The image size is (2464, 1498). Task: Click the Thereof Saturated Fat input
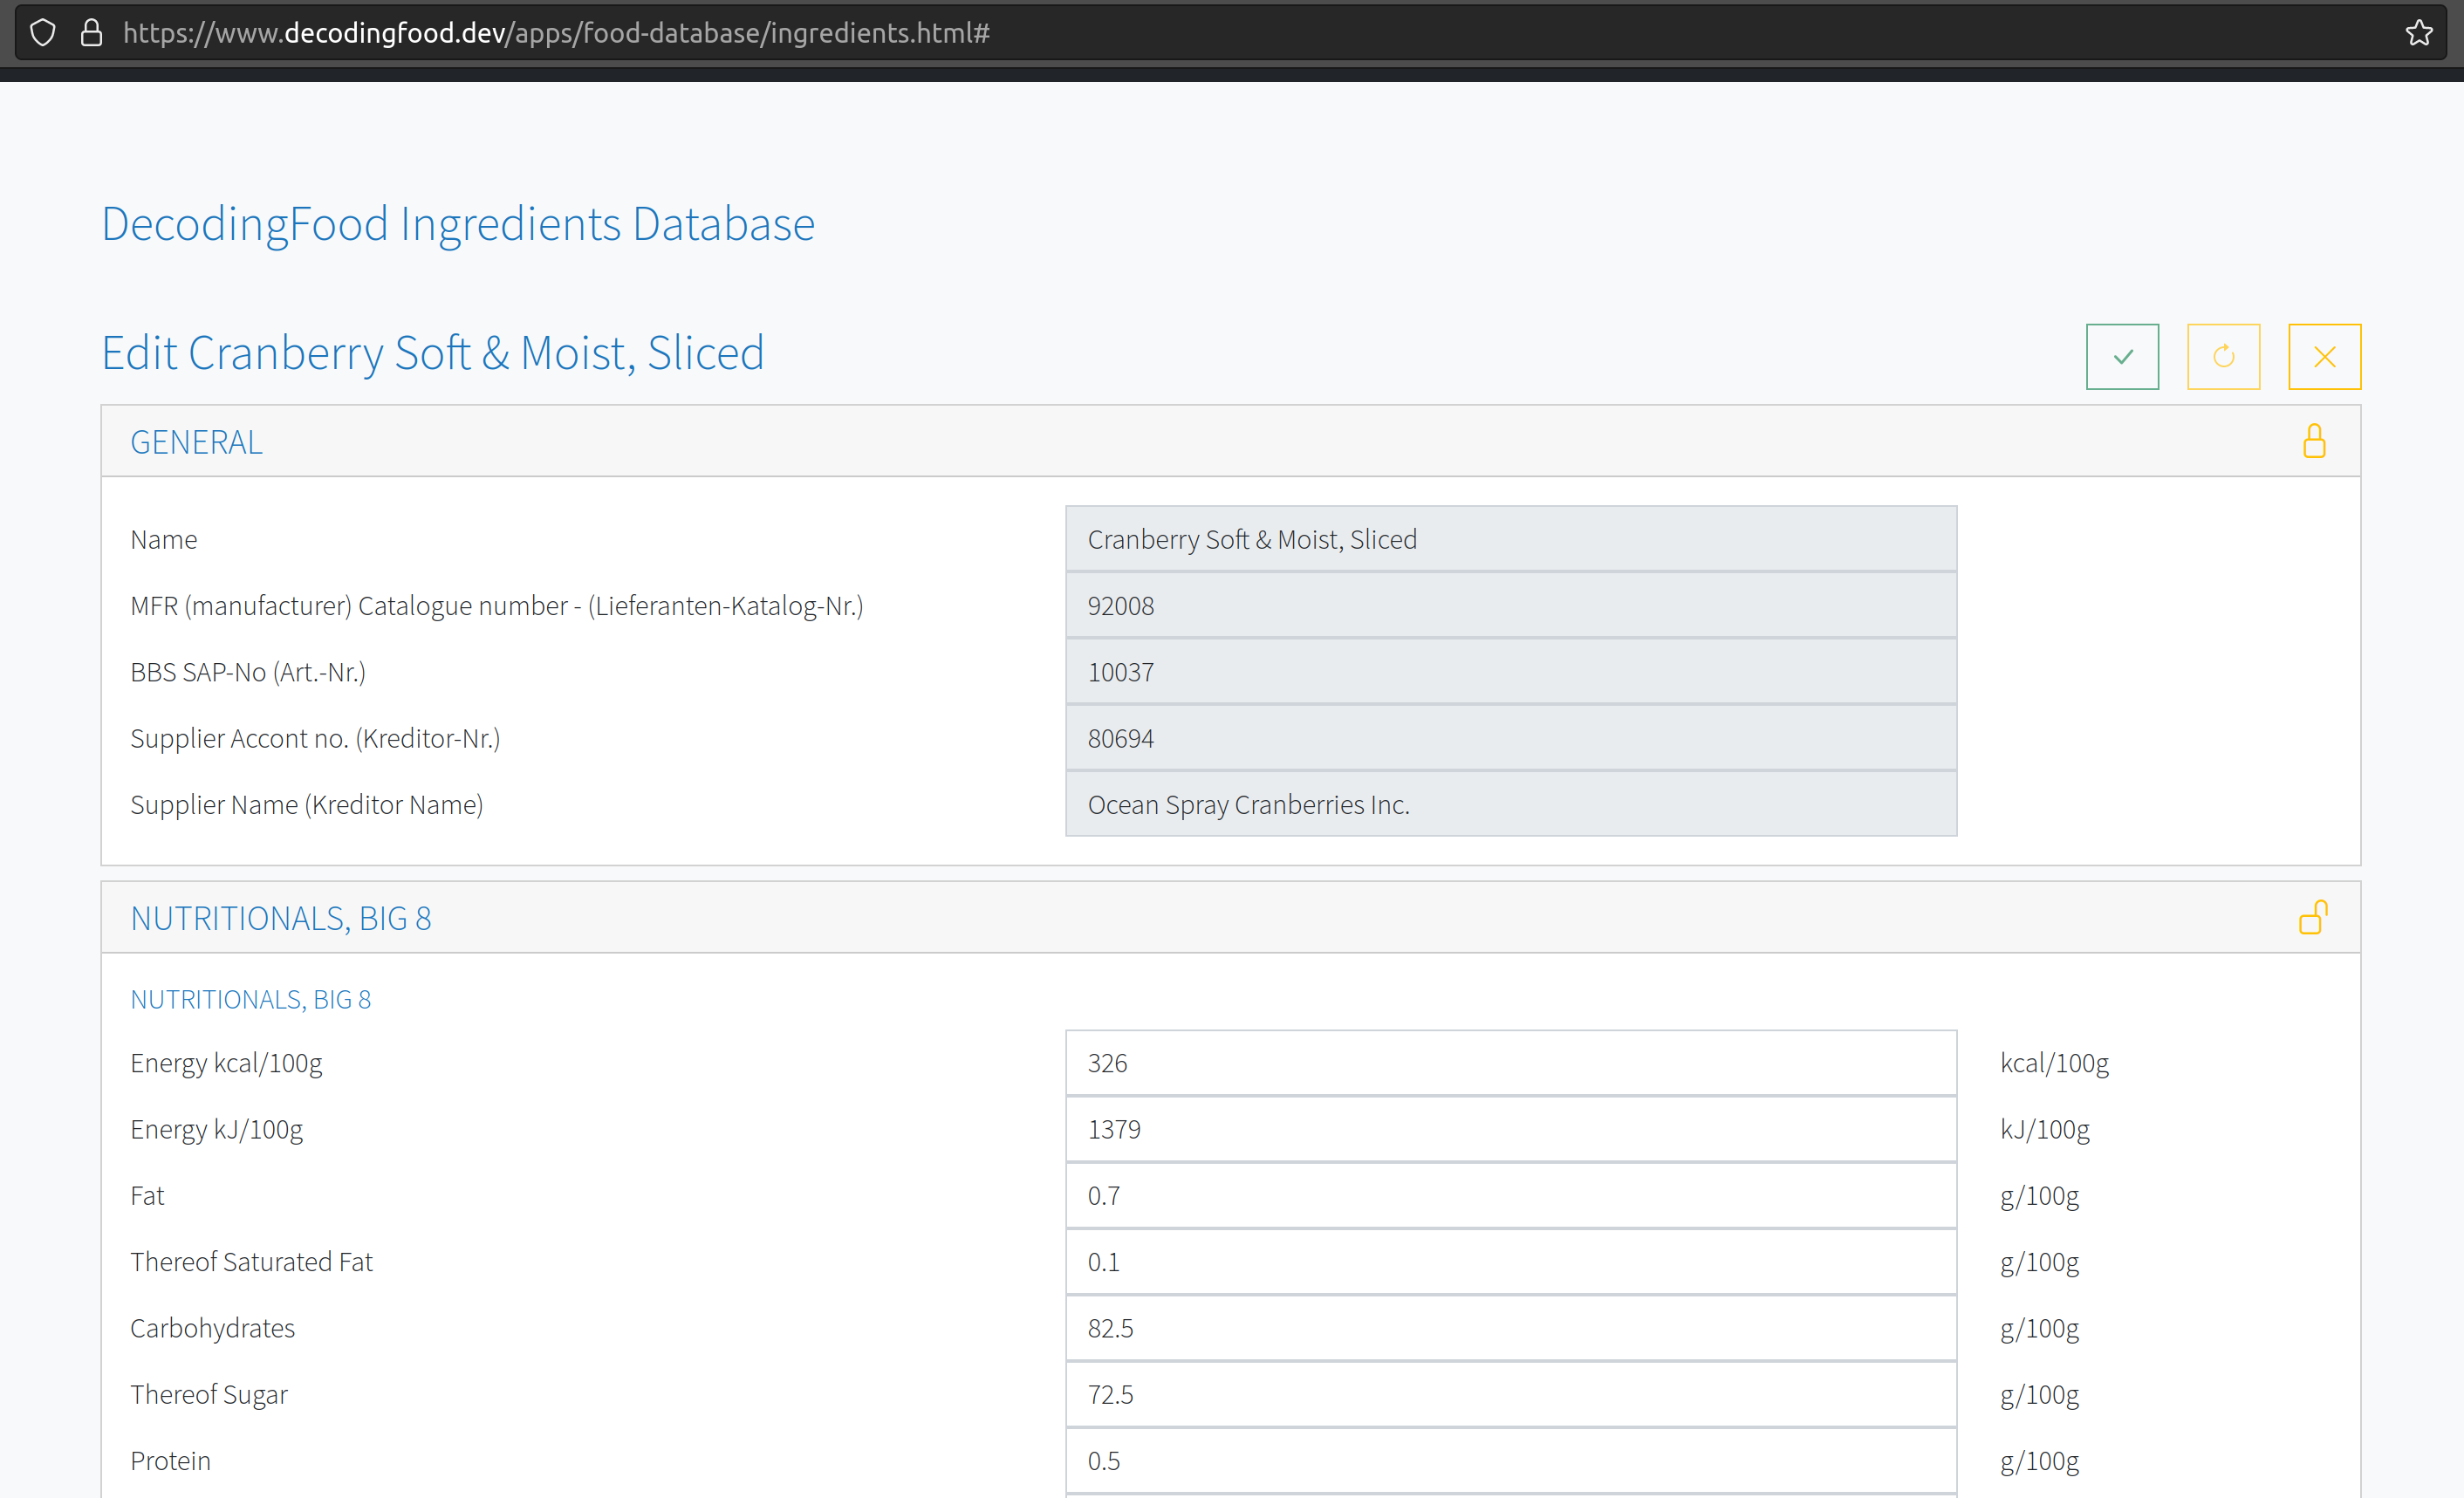1510,1262
